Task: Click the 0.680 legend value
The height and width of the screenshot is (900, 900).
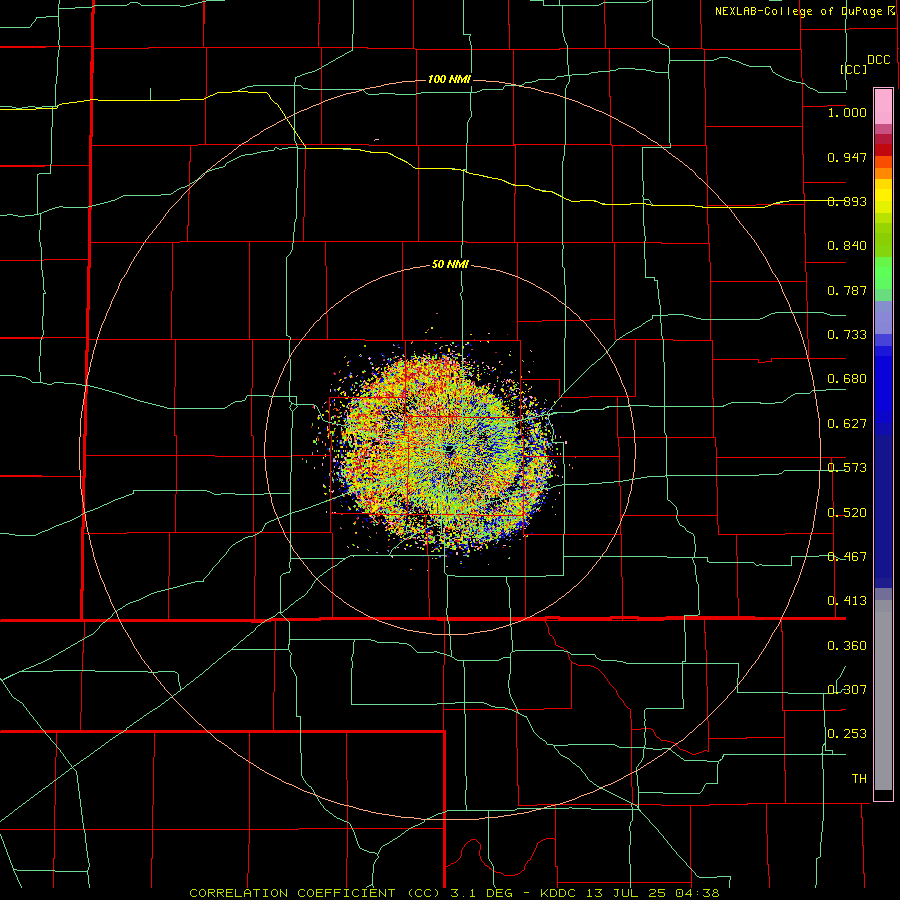Action: (847, 379)
